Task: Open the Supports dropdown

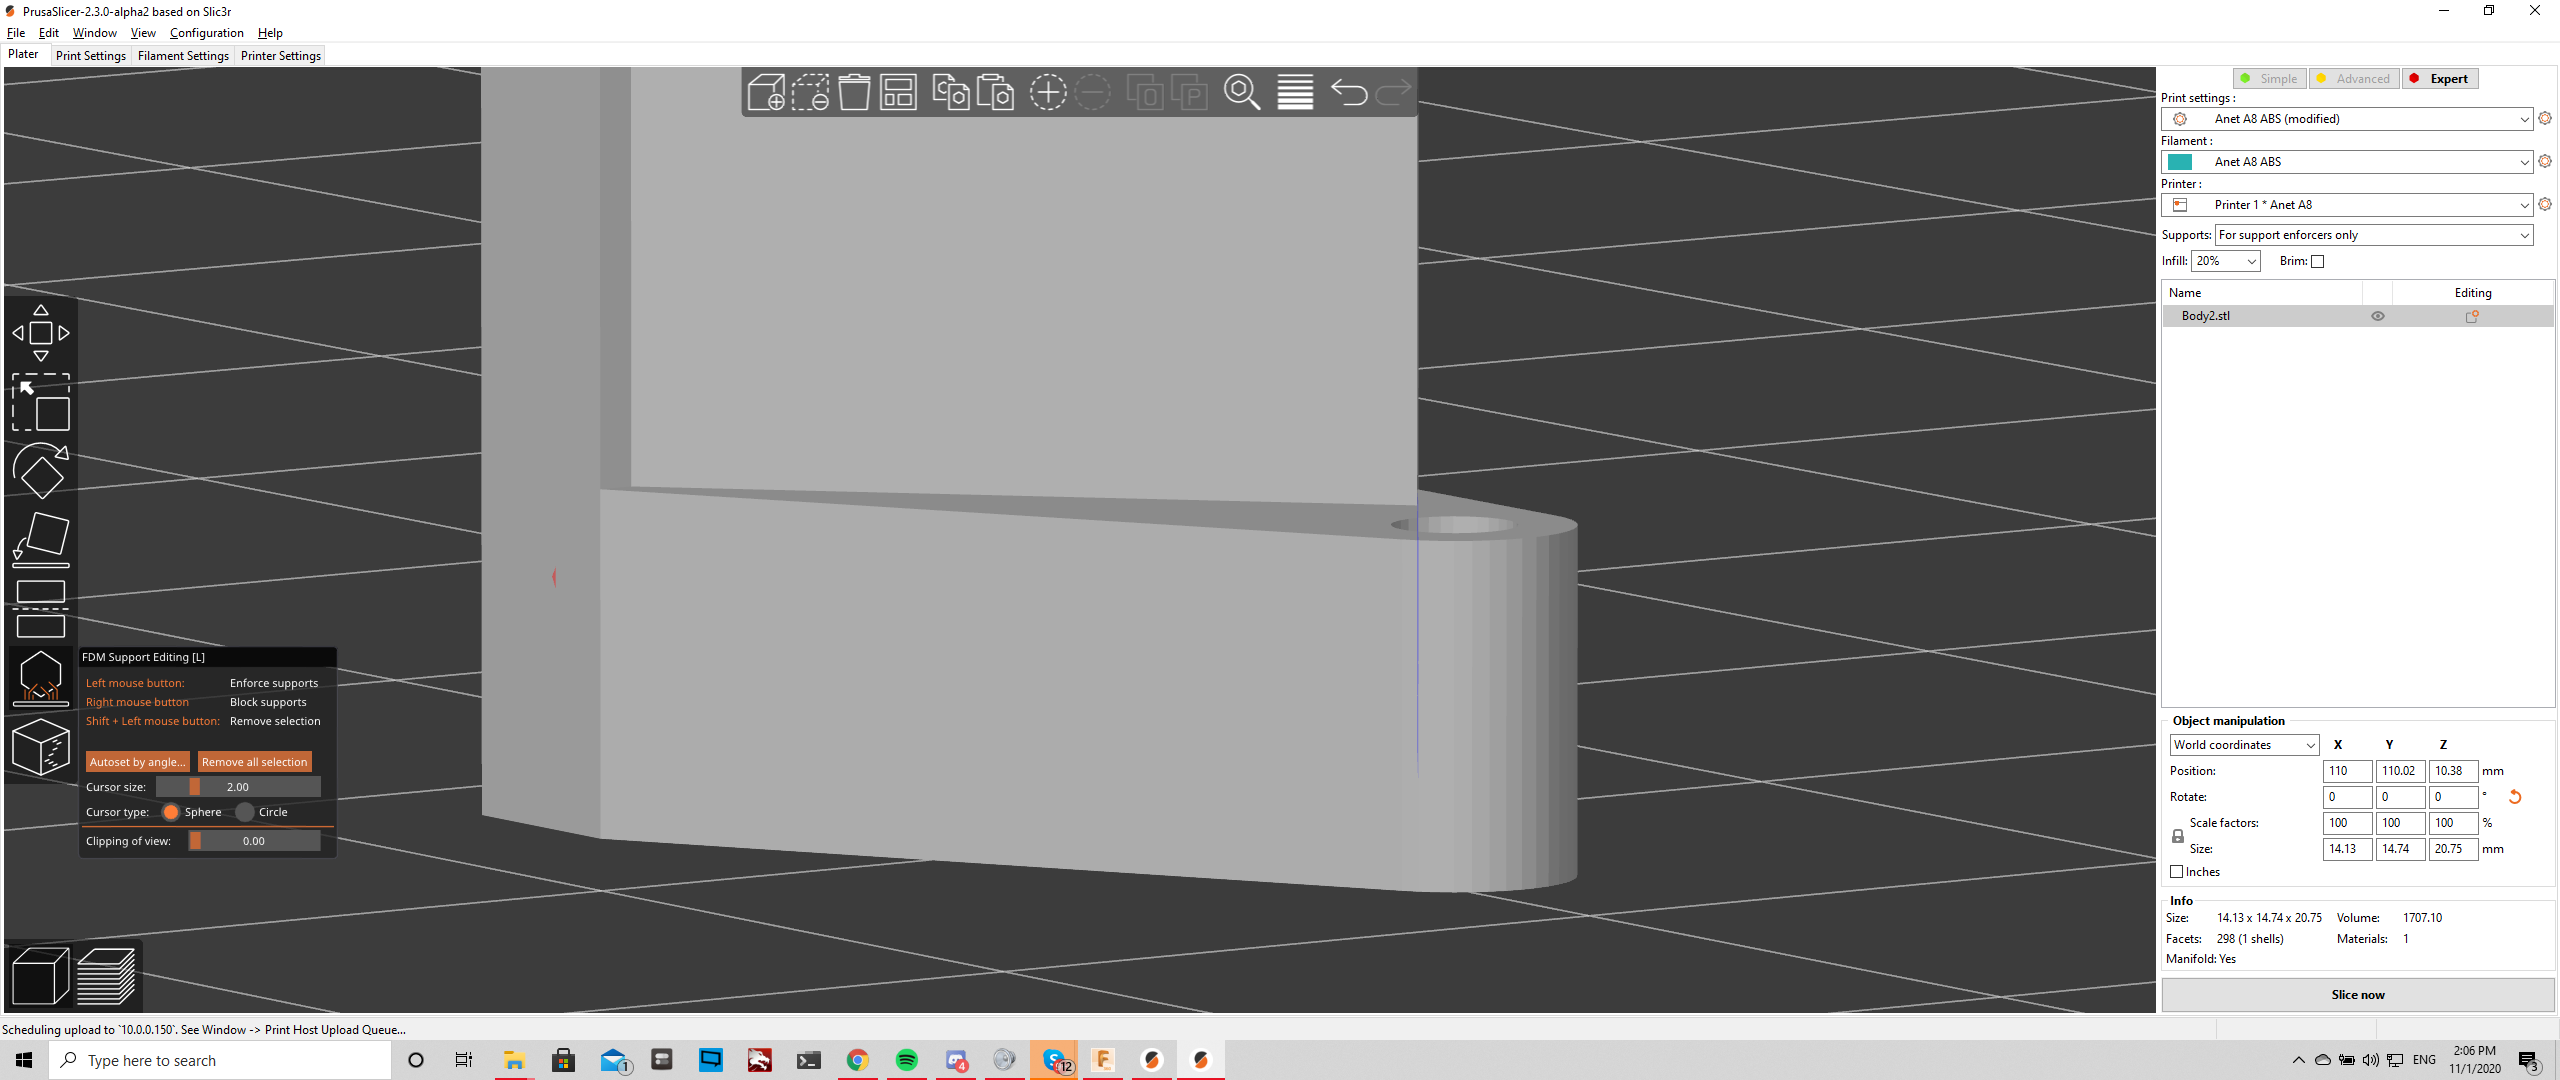Action: 2374,235
